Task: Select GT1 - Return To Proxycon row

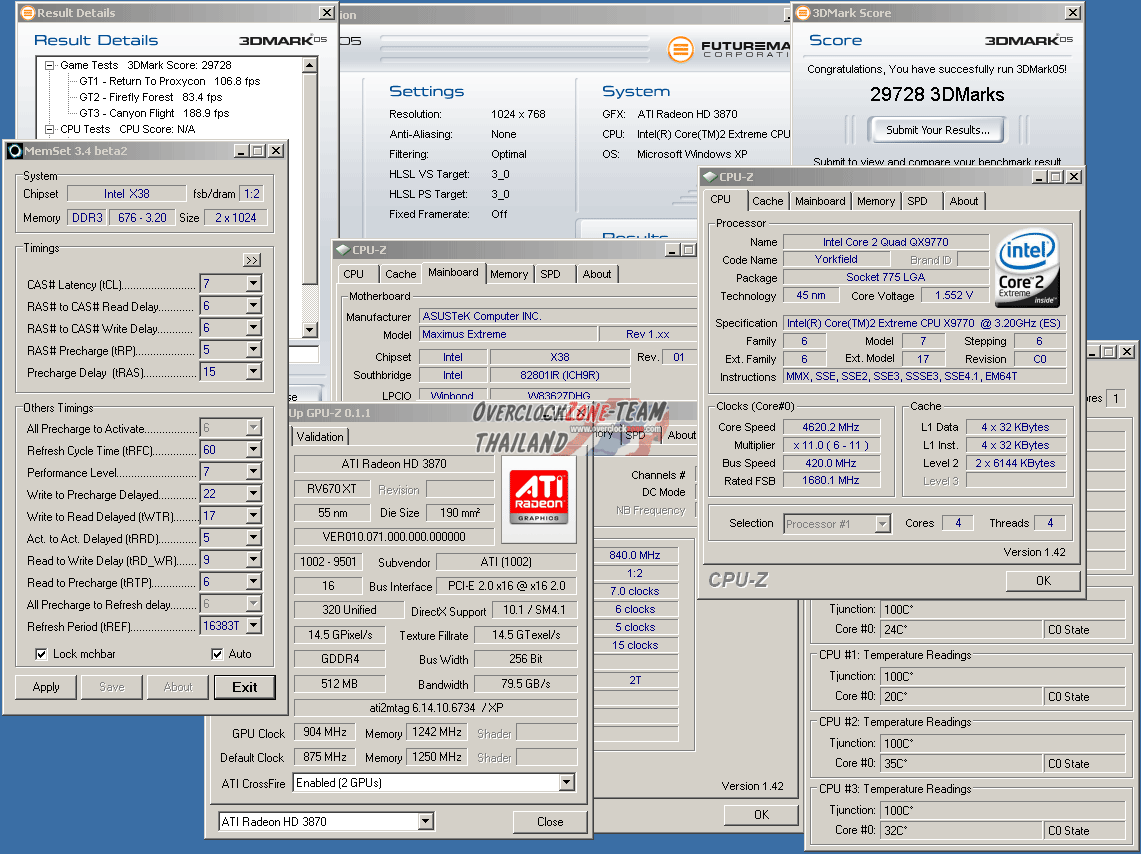Action: (169, 81)
